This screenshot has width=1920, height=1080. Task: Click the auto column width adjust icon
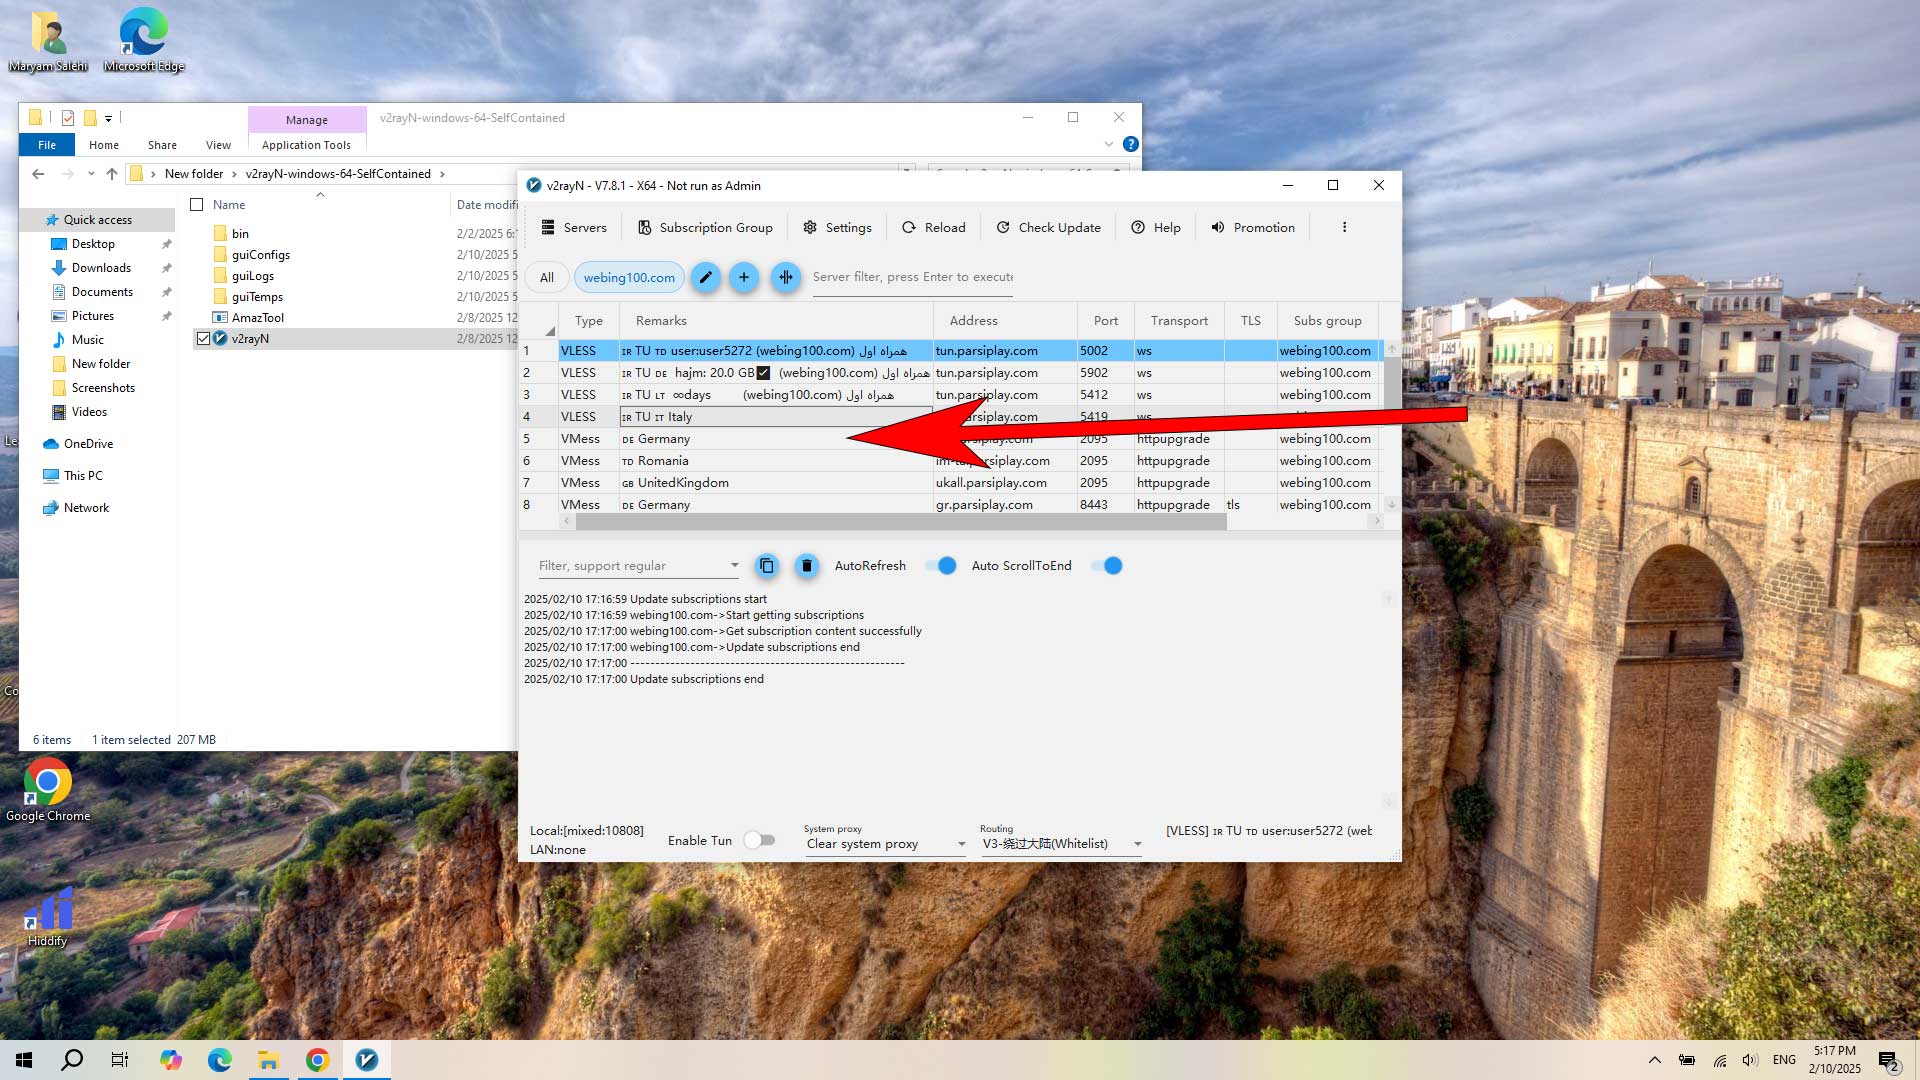[x=786, y=277]
